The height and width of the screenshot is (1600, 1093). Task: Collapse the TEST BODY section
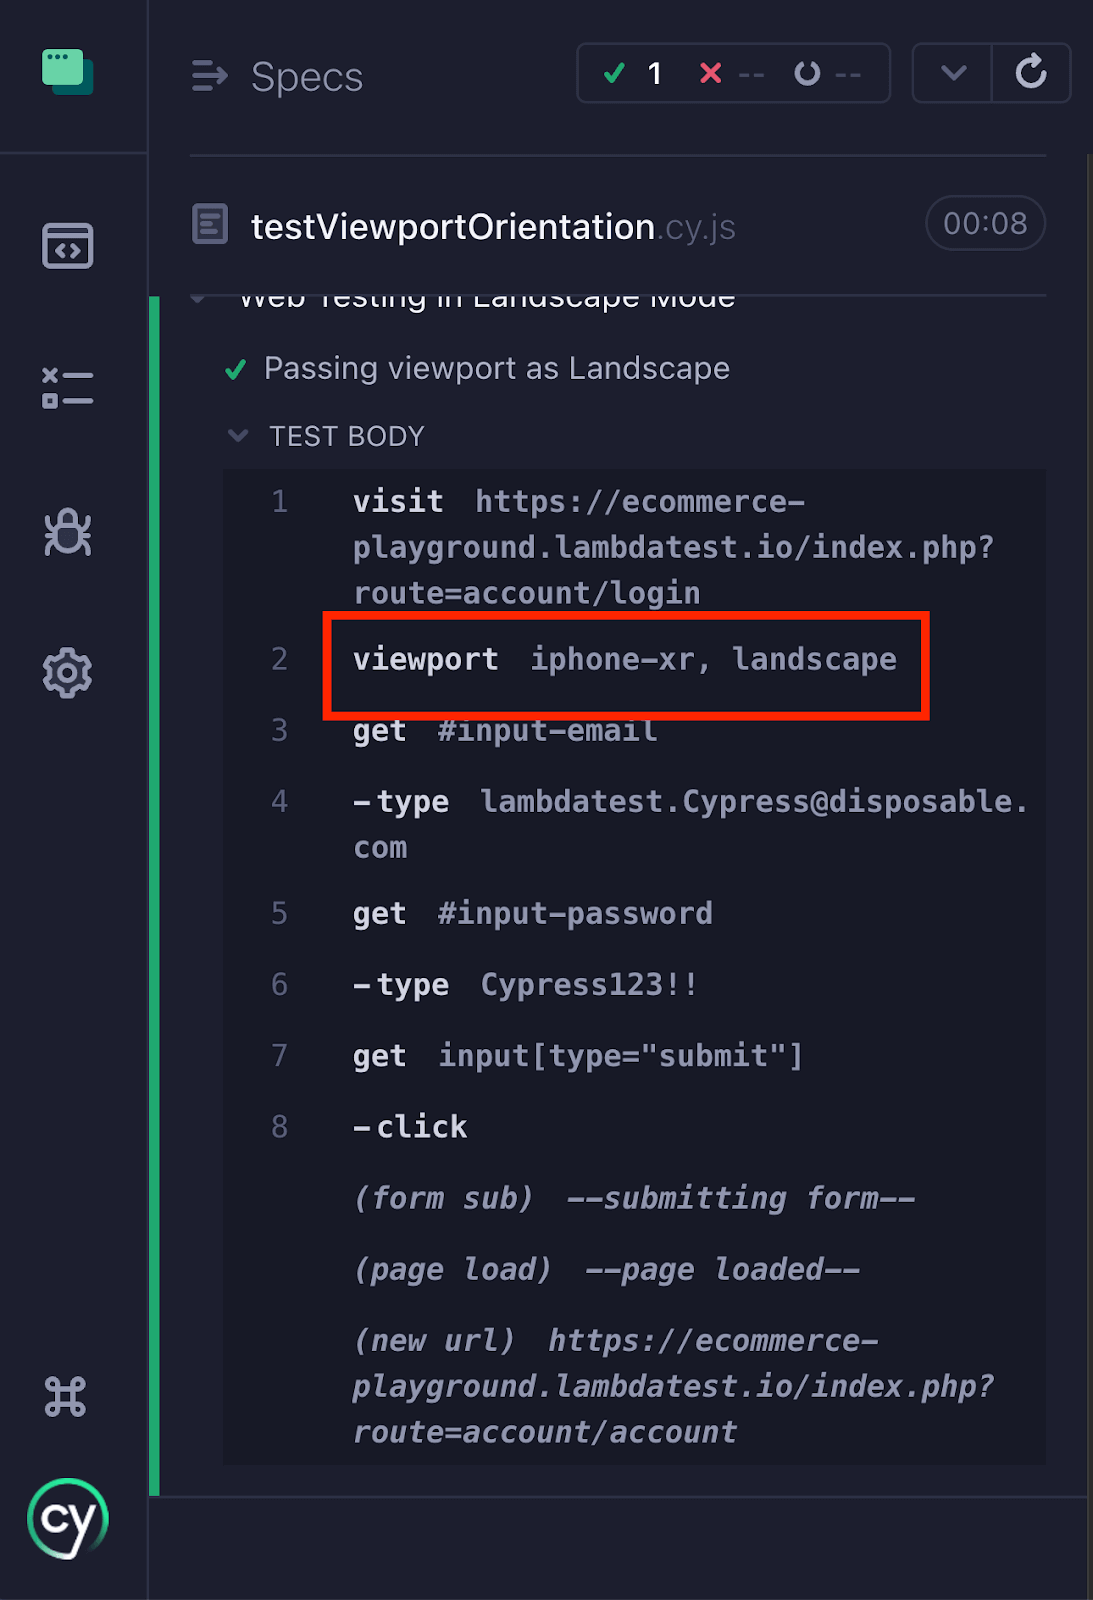pyautogui.click(x=238, y=436)
